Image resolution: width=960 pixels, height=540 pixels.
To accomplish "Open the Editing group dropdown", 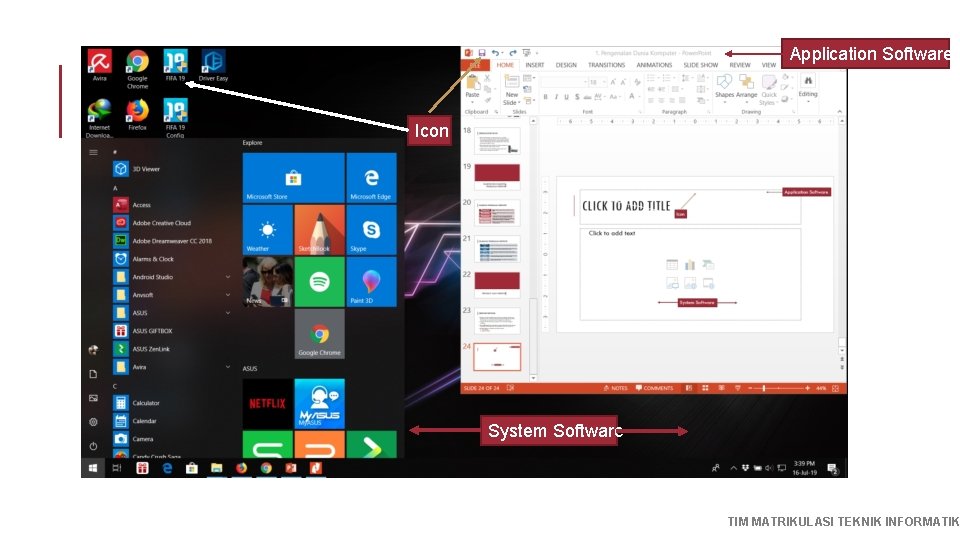I will pyautogui.click(x=808, y=88).
